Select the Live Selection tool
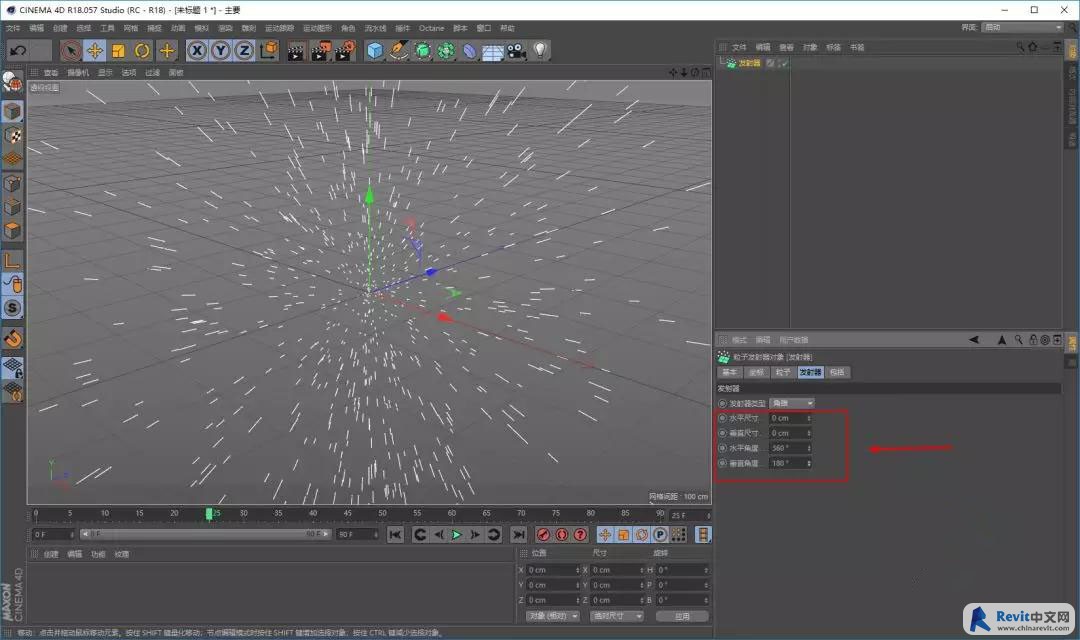Viewport: 1080px width, 640px height. pyautogui.click(x=70, y=50)
